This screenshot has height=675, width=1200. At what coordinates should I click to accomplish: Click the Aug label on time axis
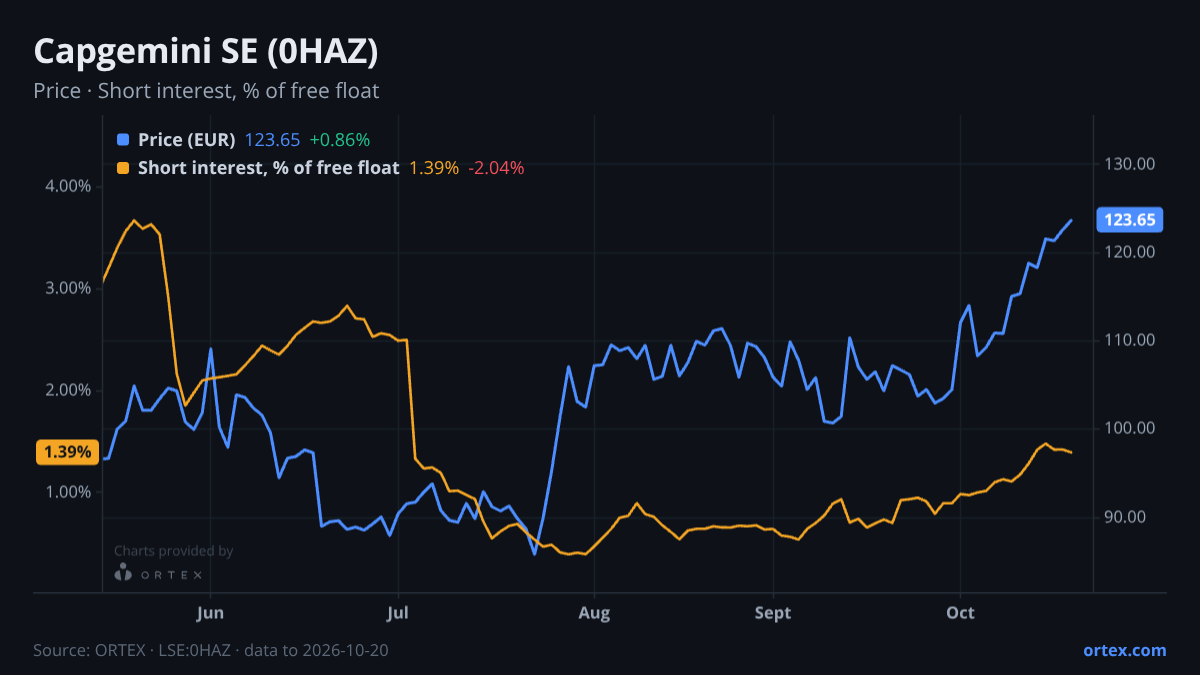click(x=594, y=612)
